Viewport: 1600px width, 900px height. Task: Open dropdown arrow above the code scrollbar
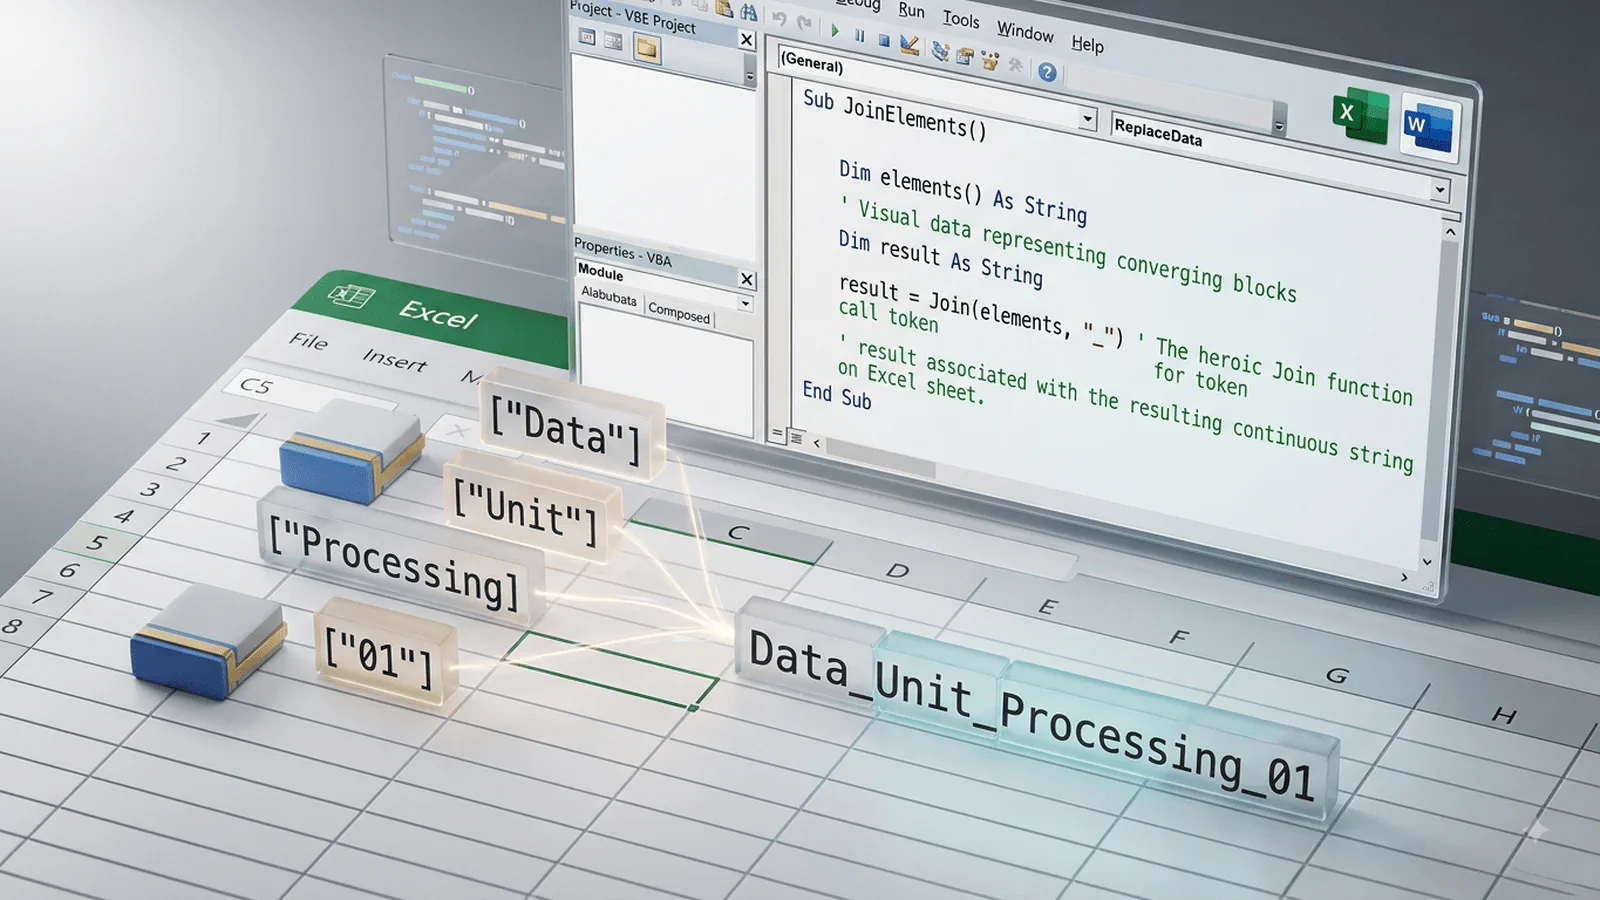tap(1440, 189)
